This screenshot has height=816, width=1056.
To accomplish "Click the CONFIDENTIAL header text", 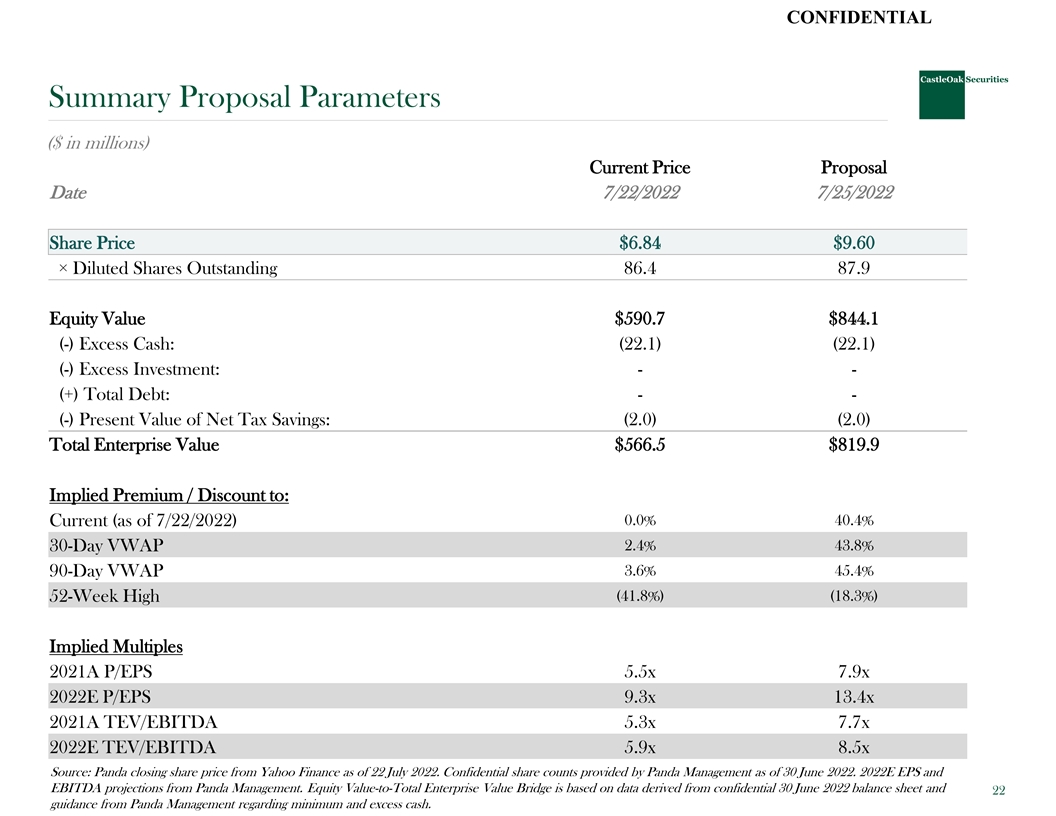I will [859, 17].
